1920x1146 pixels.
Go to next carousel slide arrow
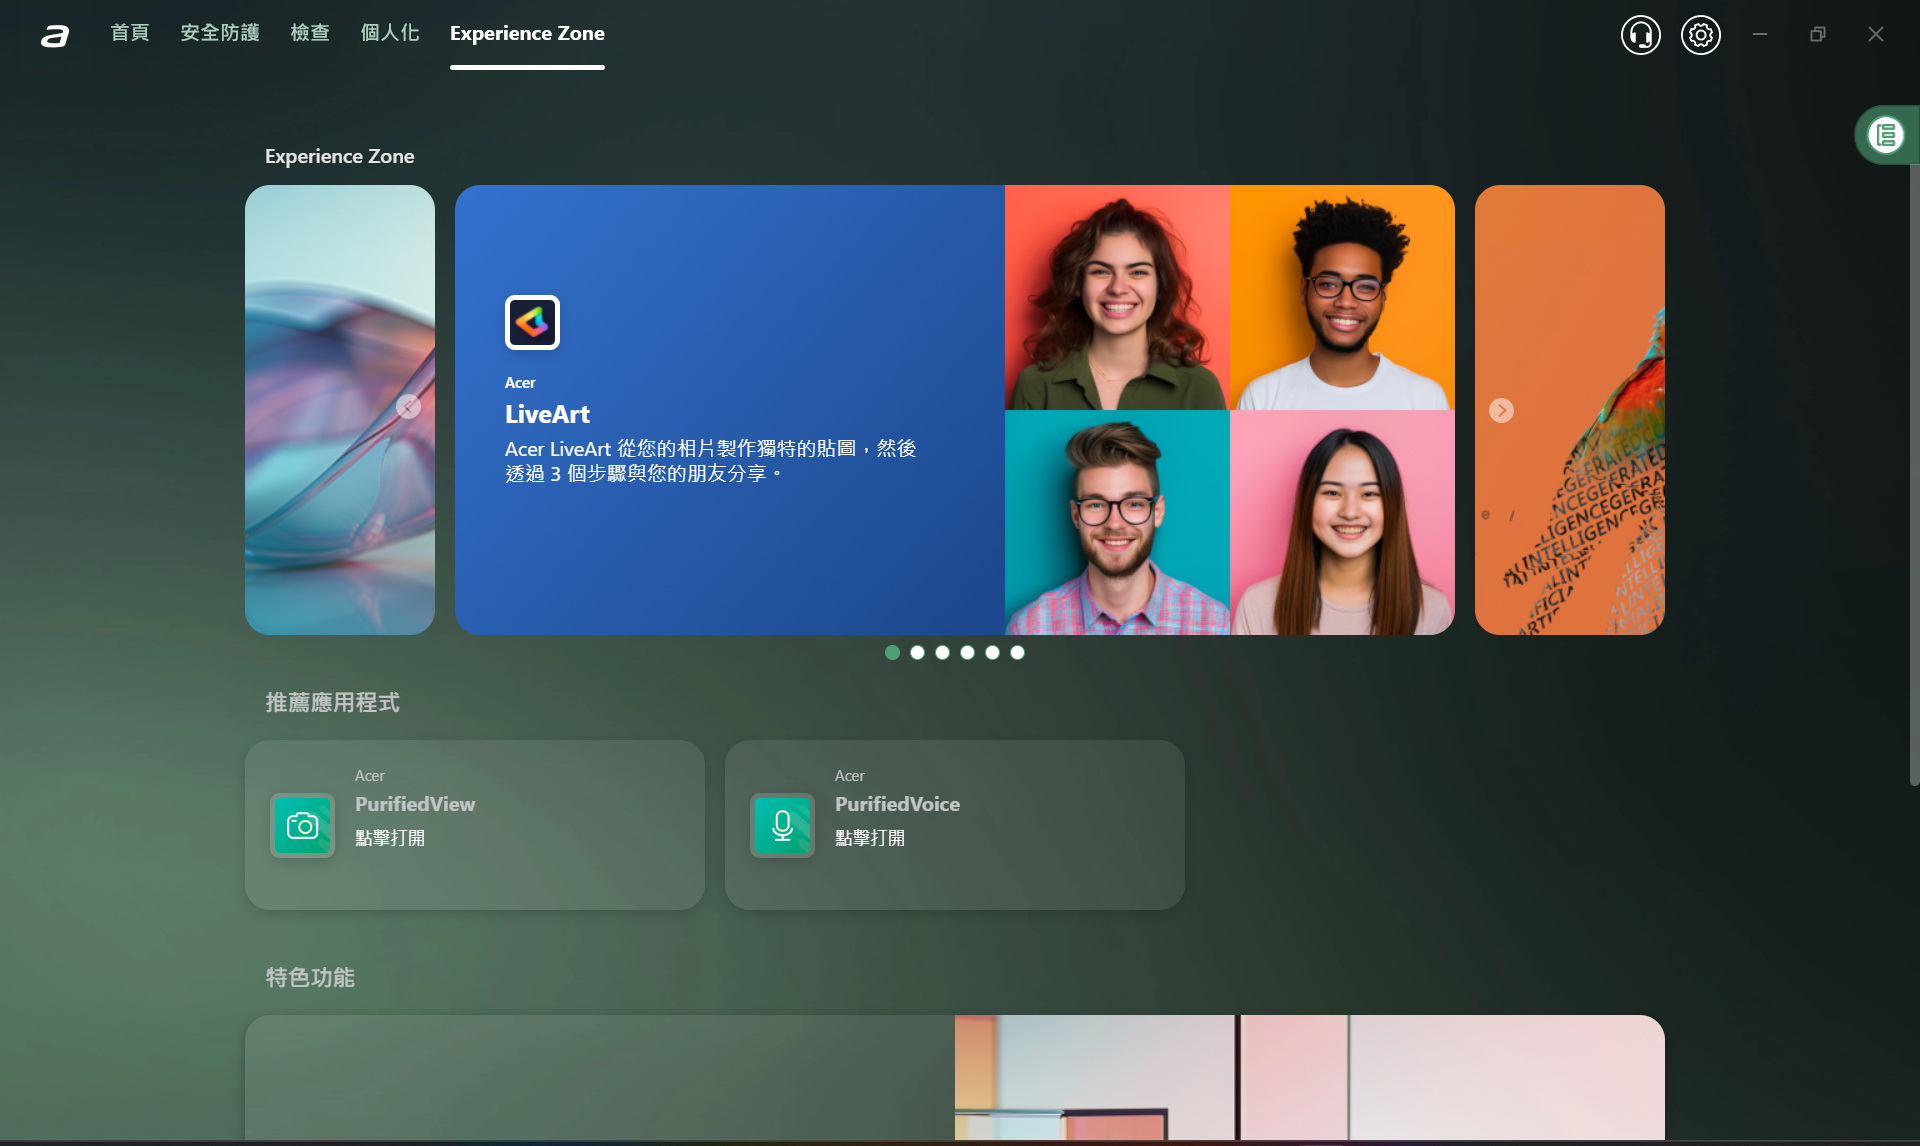[x=1501, y=410]
